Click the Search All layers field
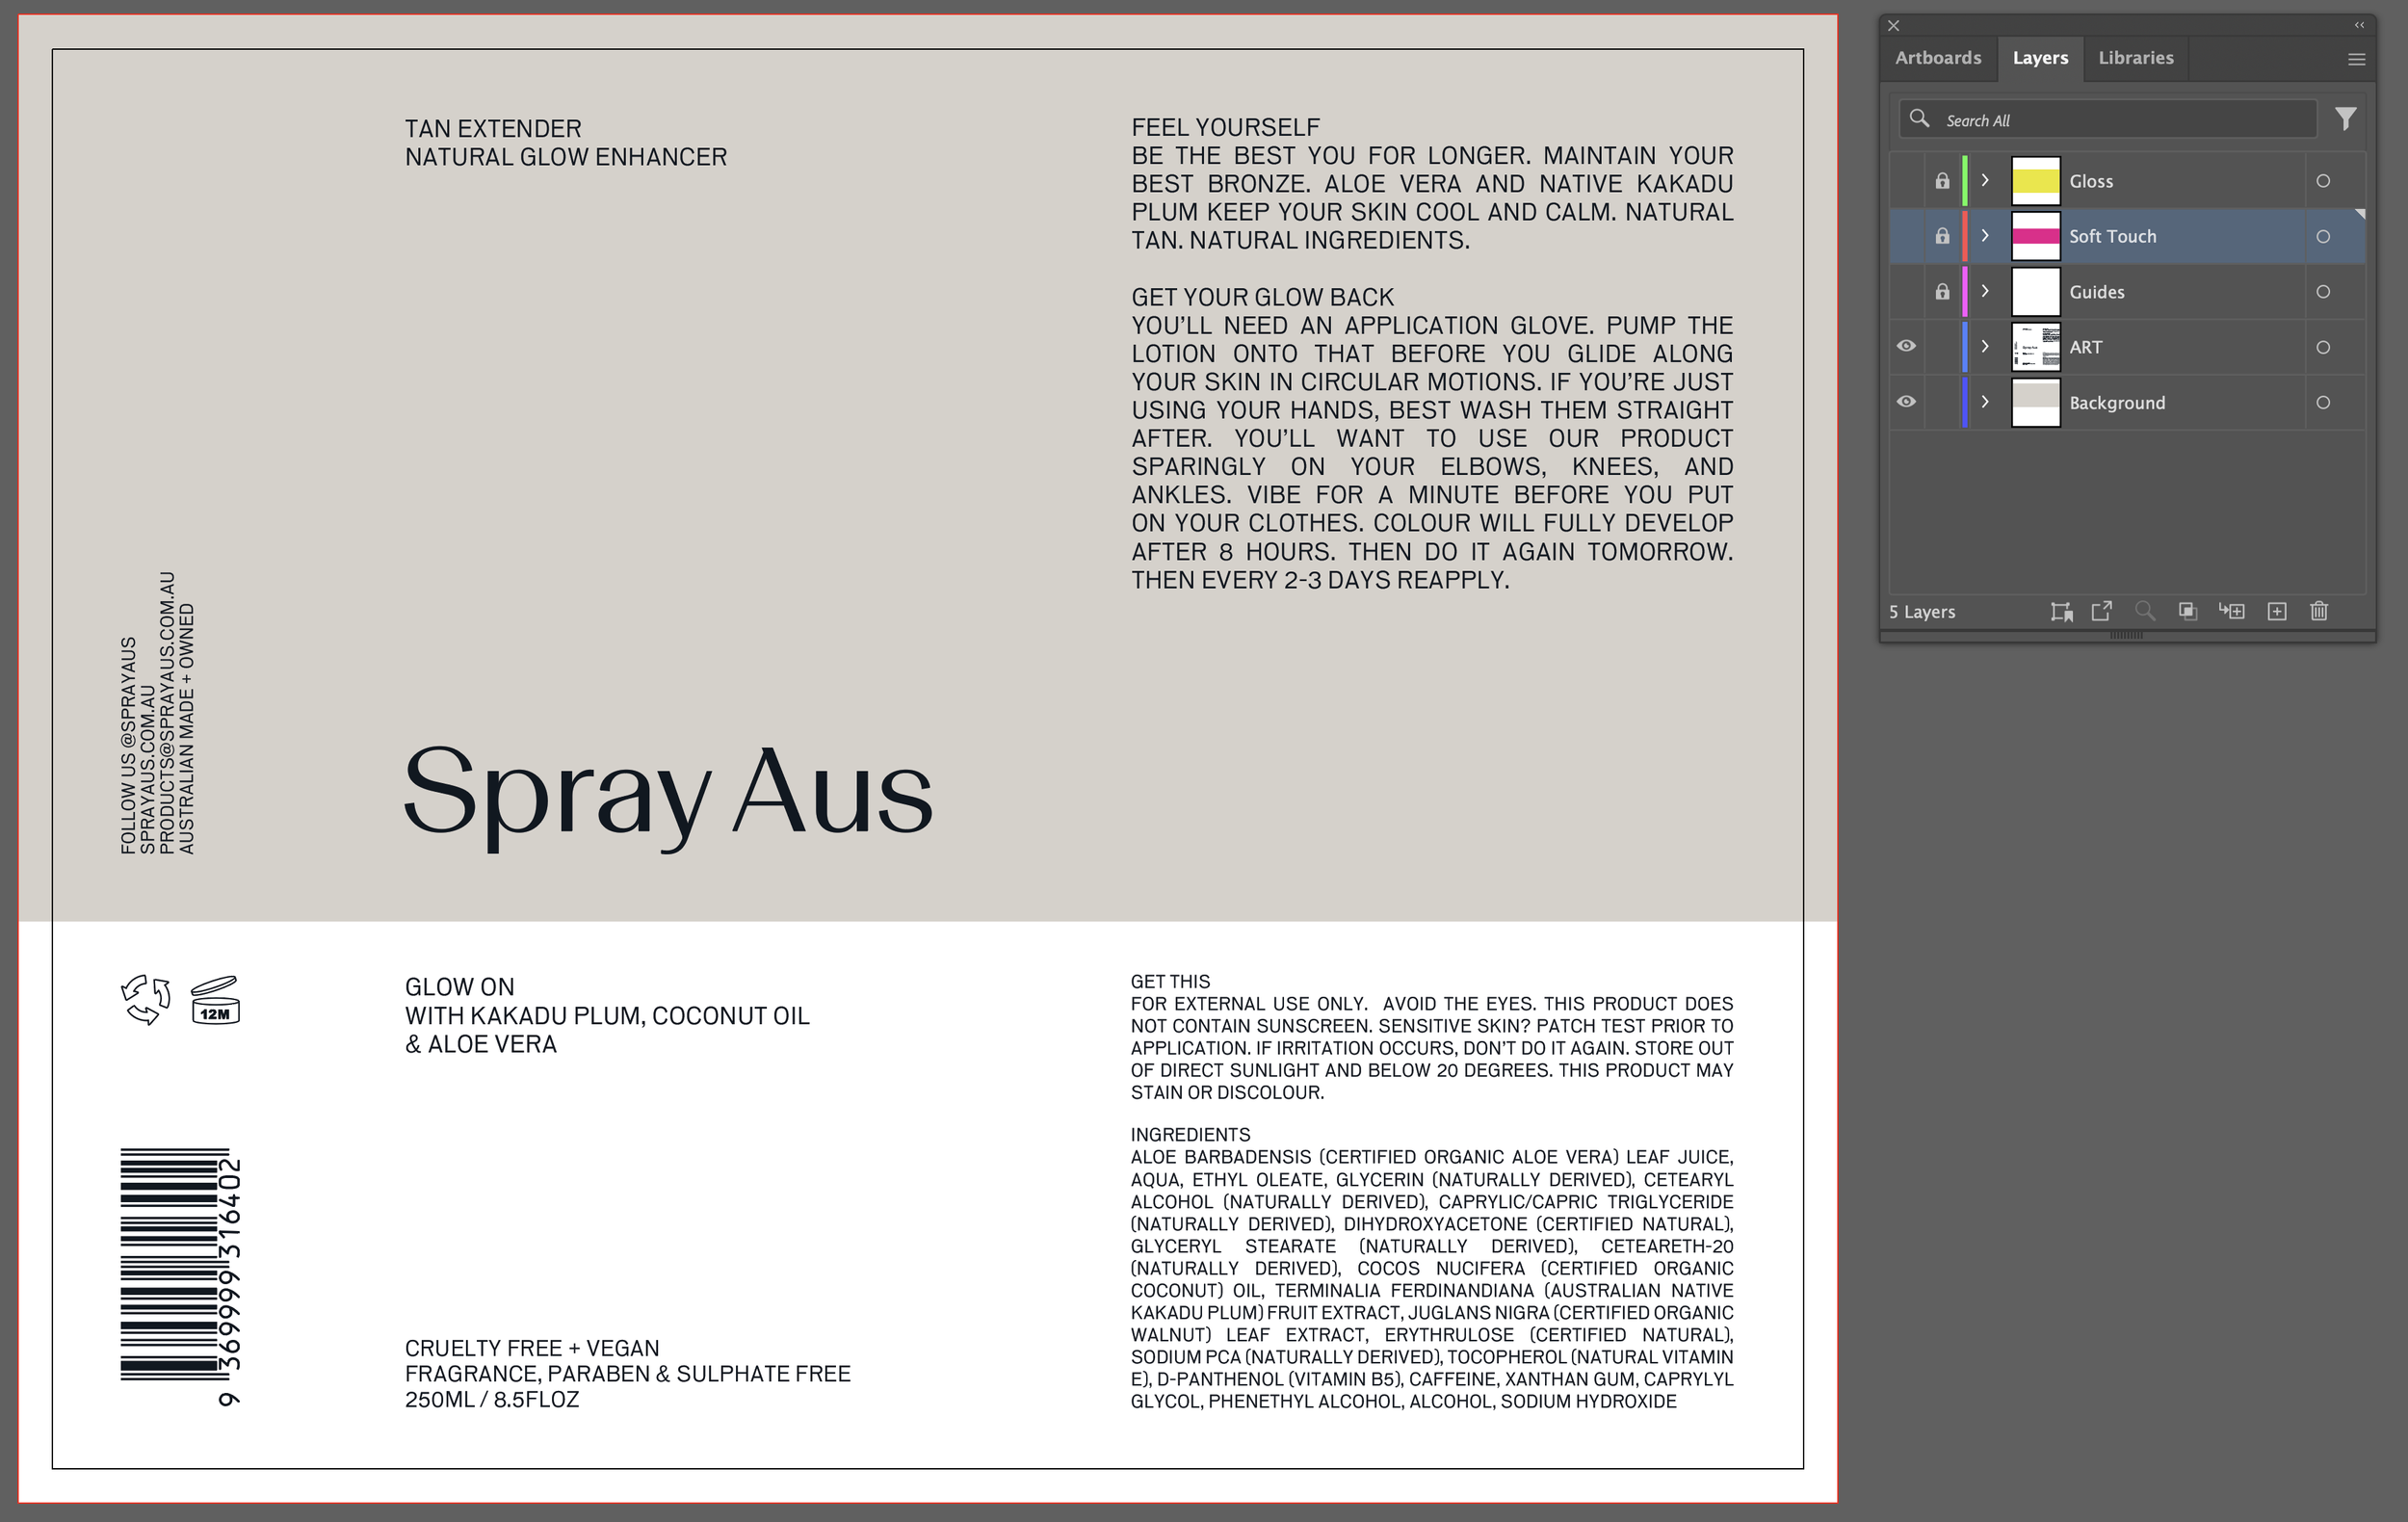Image resolution: width=2408 pixels, height=1522 pixels. [2120, 120]
